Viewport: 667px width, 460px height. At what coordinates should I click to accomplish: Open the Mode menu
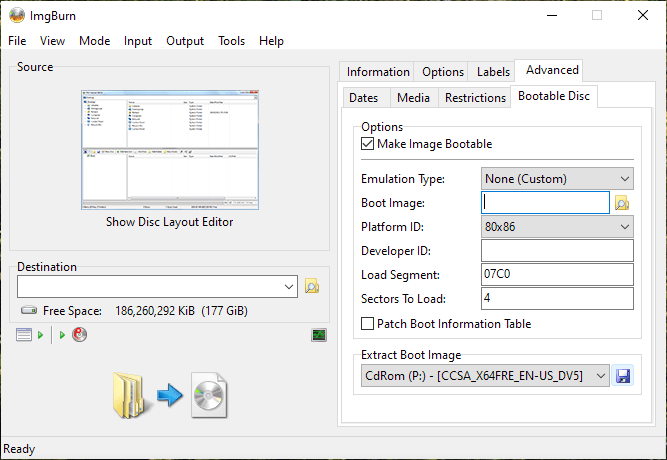[x=94, y=41]
